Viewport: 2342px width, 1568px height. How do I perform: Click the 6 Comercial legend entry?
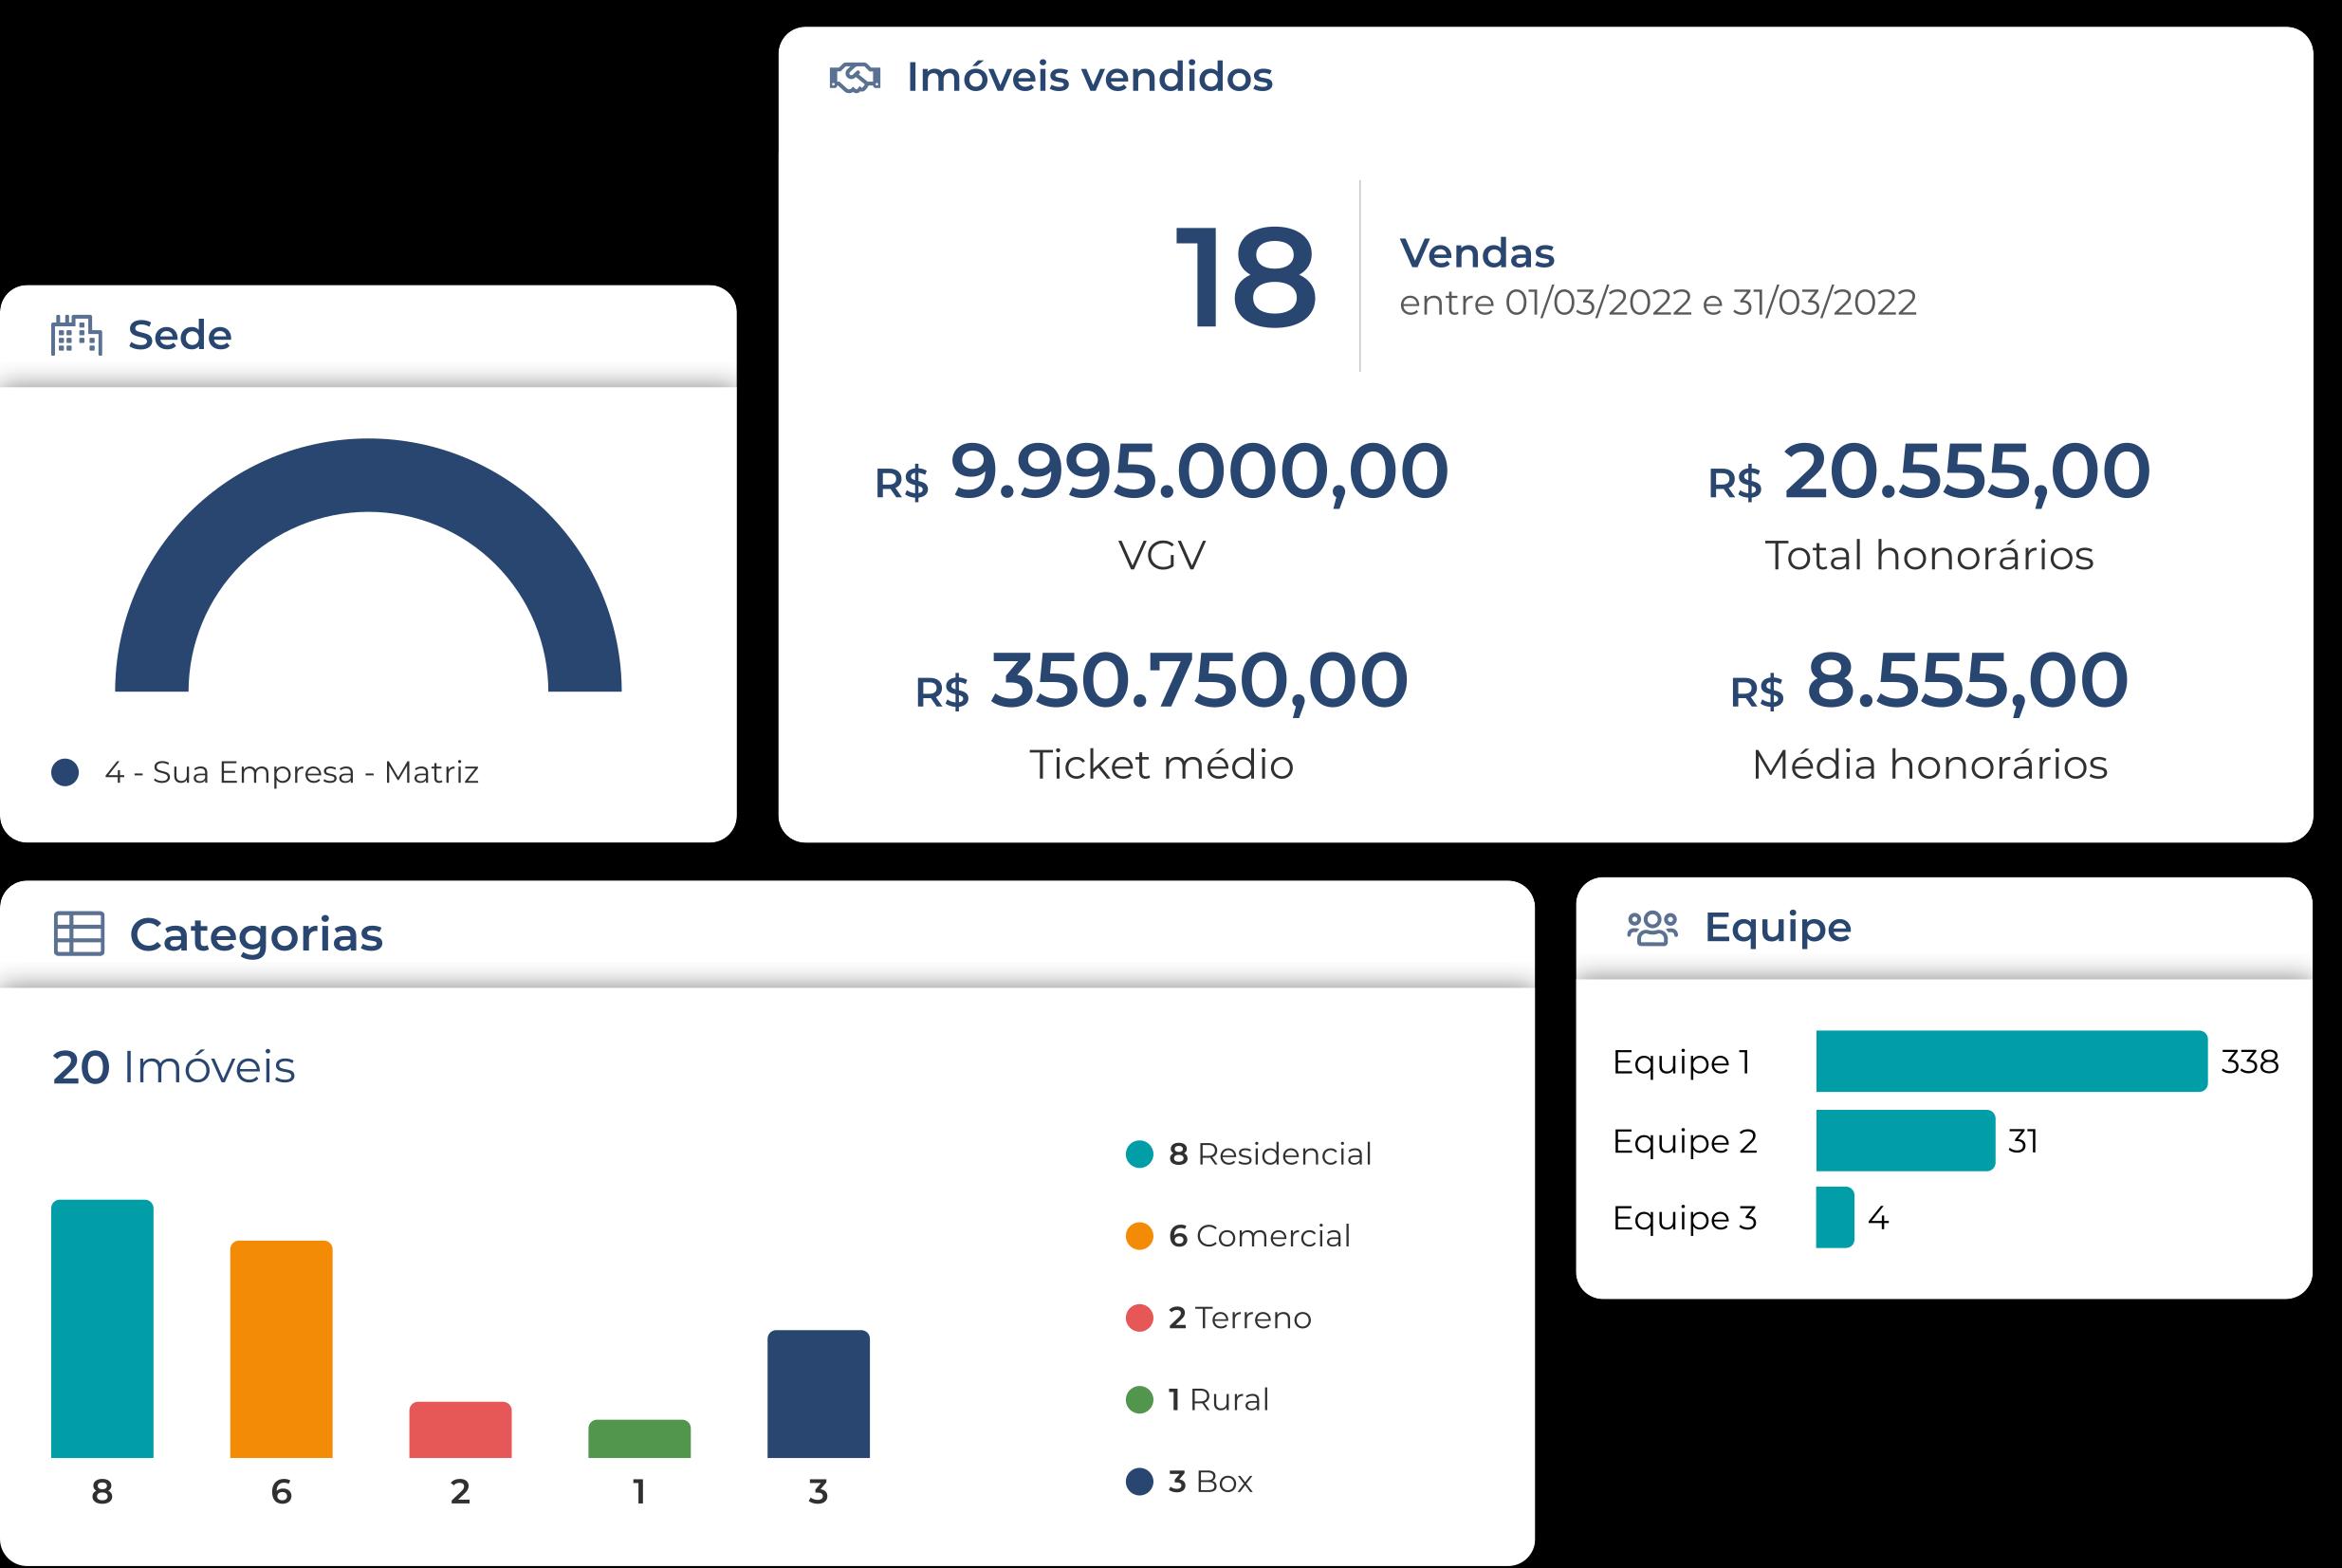(x=1259, y=1236)
